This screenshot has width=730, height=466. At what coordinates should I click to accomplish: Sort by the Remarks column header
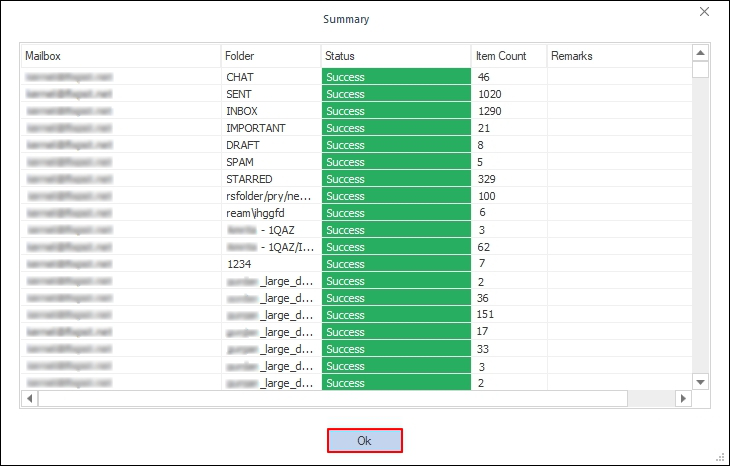[x=620, y=56]
